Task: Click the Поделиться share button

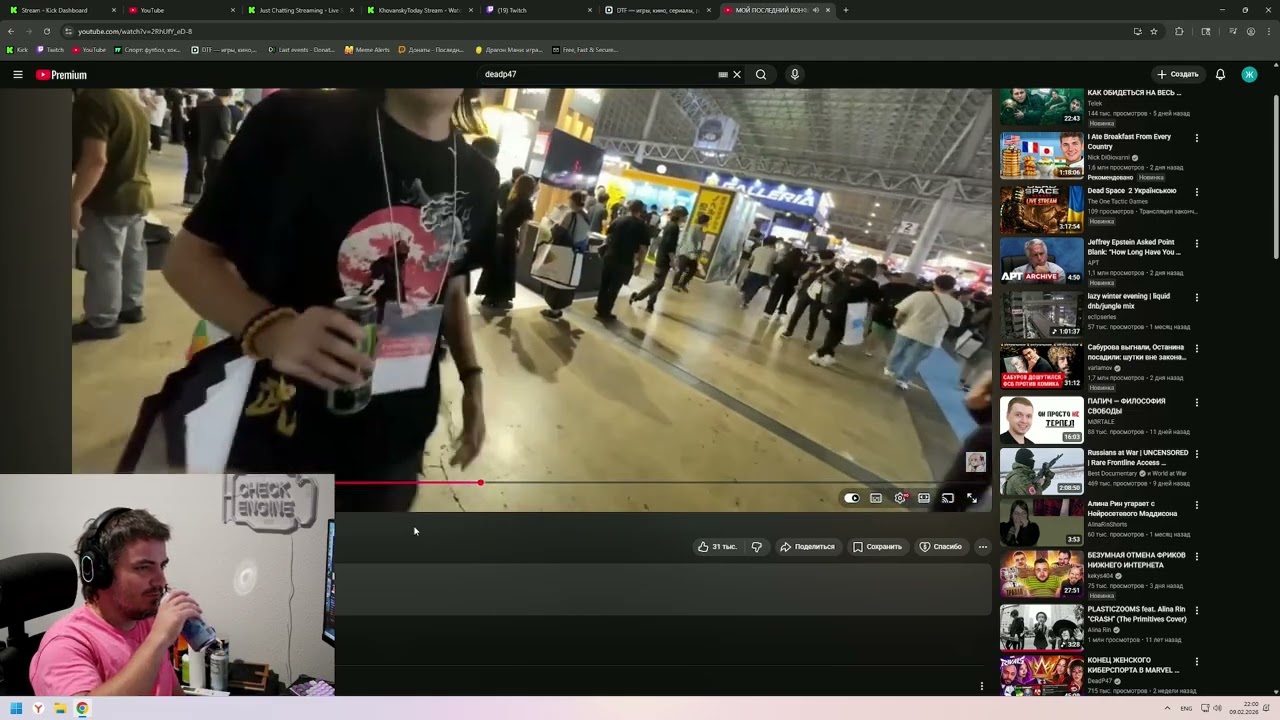Action: pyautogui.click(x=807, y=547)
